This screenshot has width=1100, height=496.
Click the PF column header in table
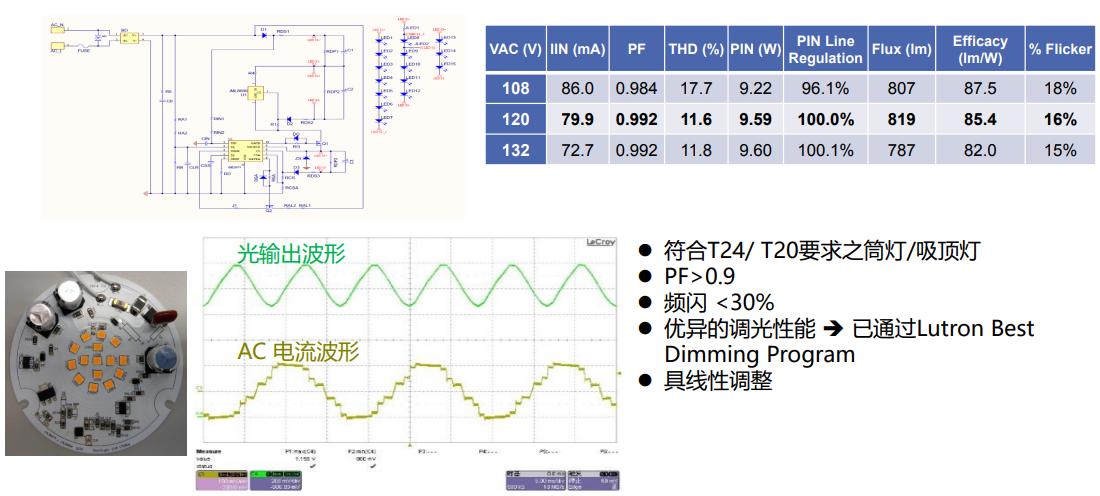pos(636,50)
